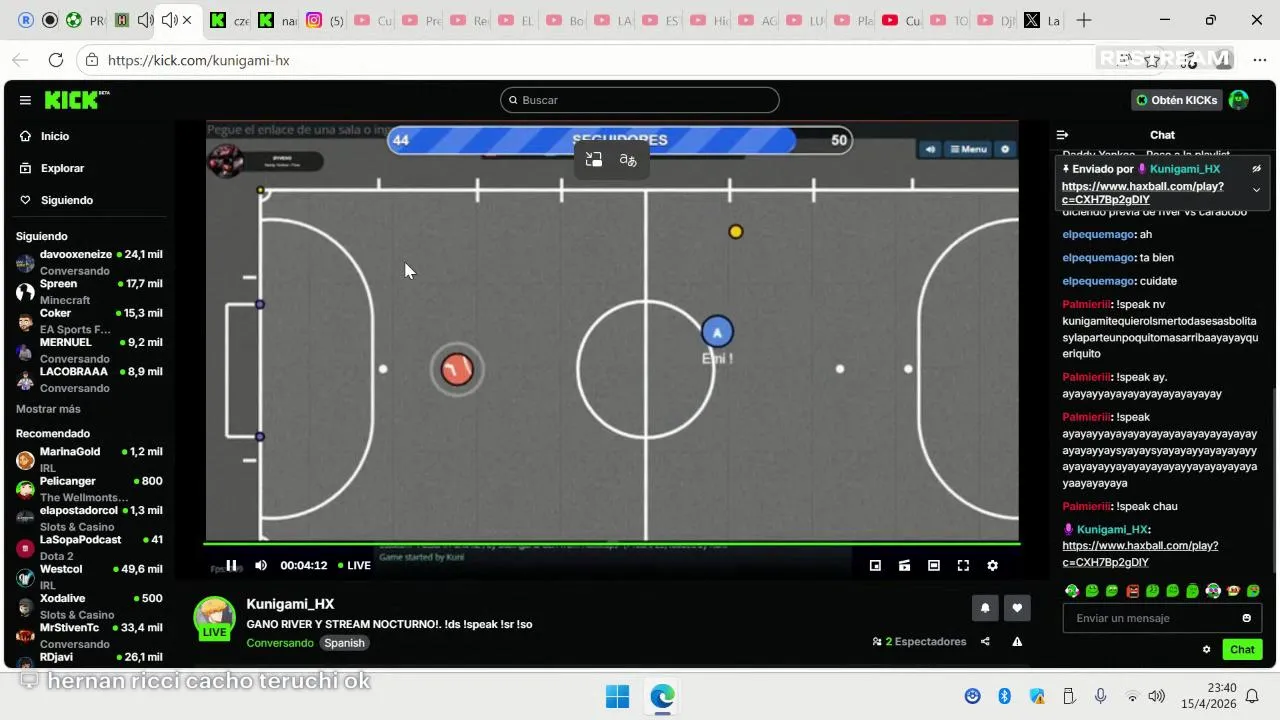The width and height of the screenshot is (1280, 720).
Task: Open MrStivenTc recommended channel
Action: [90, 635]
